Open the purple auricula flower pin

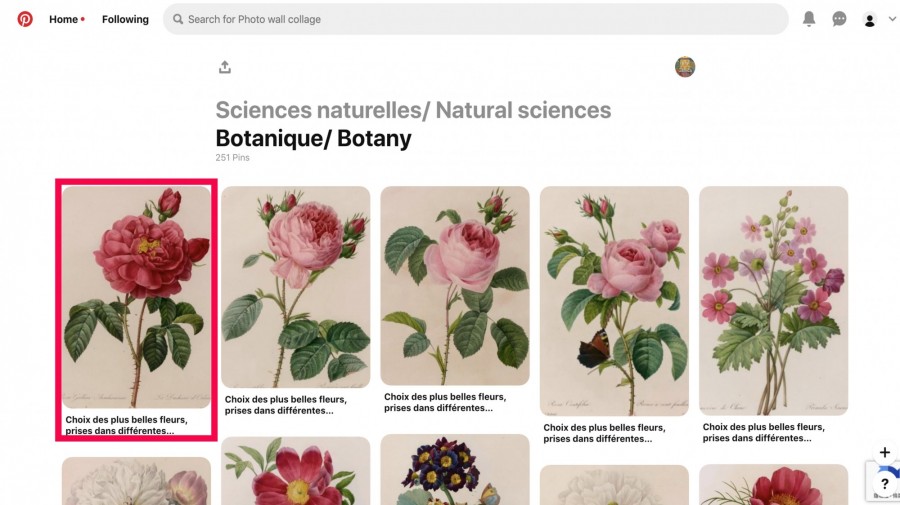tap(455, 469)
